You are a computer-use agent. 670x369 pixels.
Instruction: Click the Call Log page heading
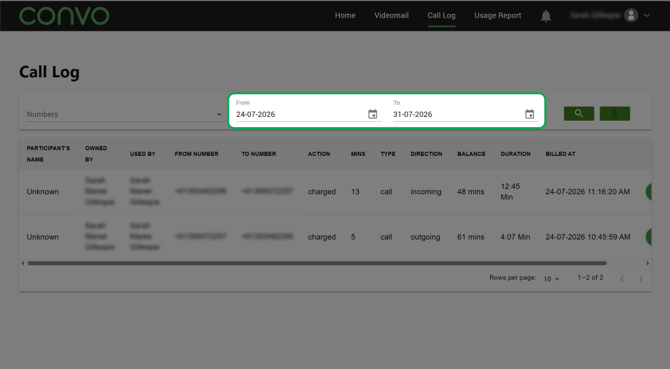[49, 72]
